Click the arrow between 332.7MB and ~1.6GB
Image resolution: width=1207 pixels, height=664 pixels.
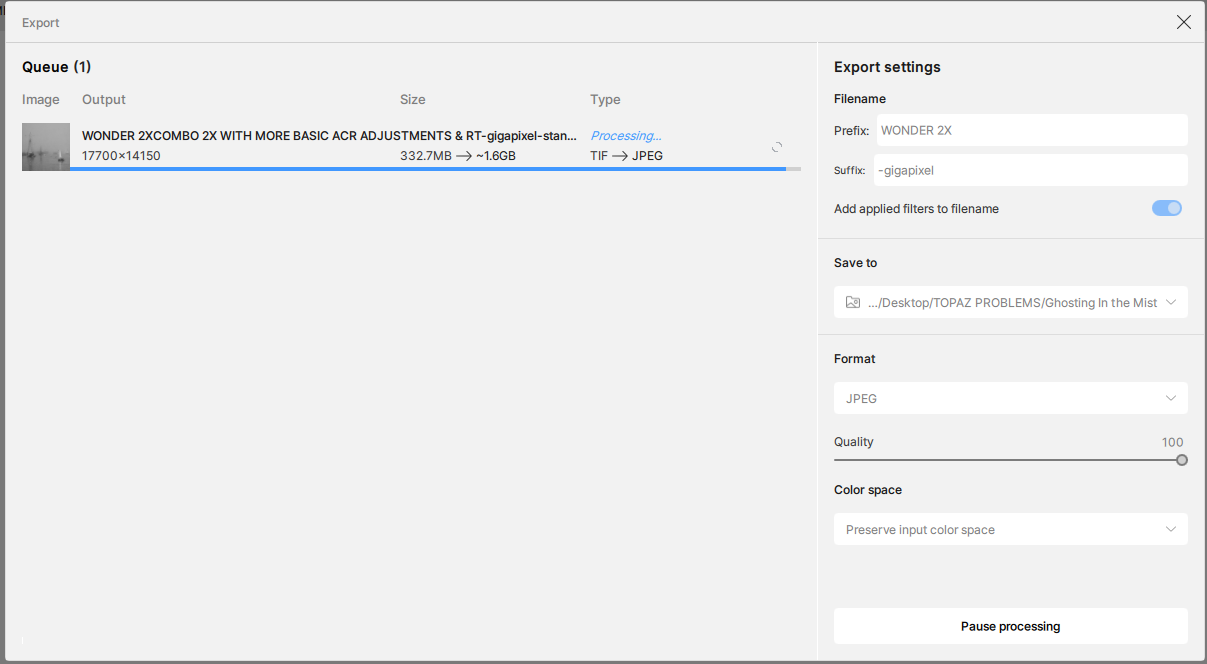coord(463,156)
